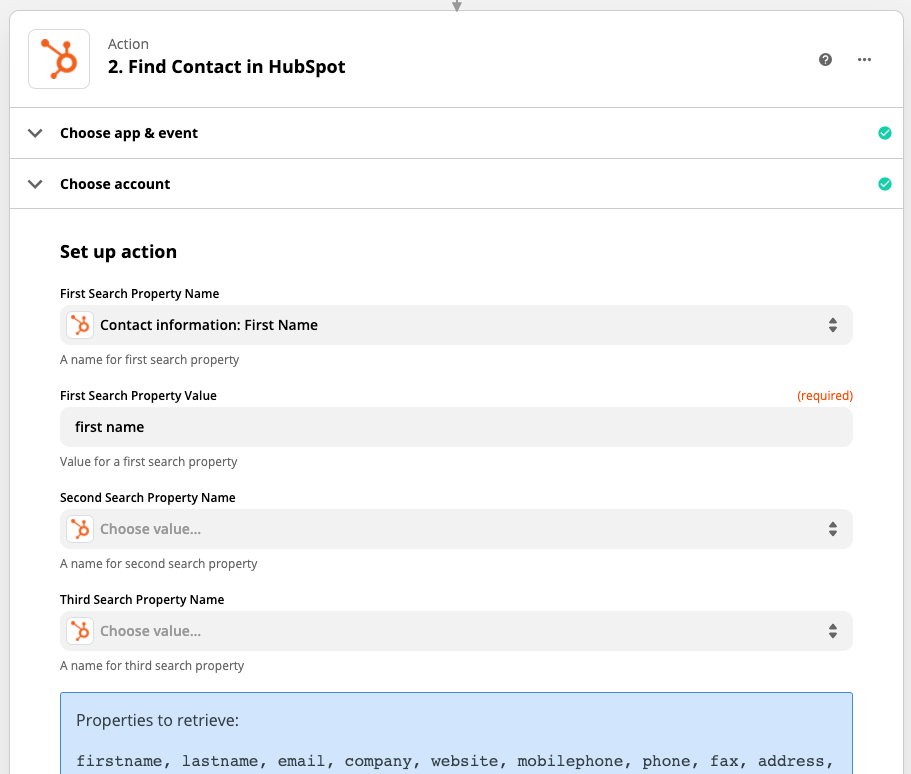
Task: Open First Search Property Name dropdown arrows
Action: tap(833, 325)
